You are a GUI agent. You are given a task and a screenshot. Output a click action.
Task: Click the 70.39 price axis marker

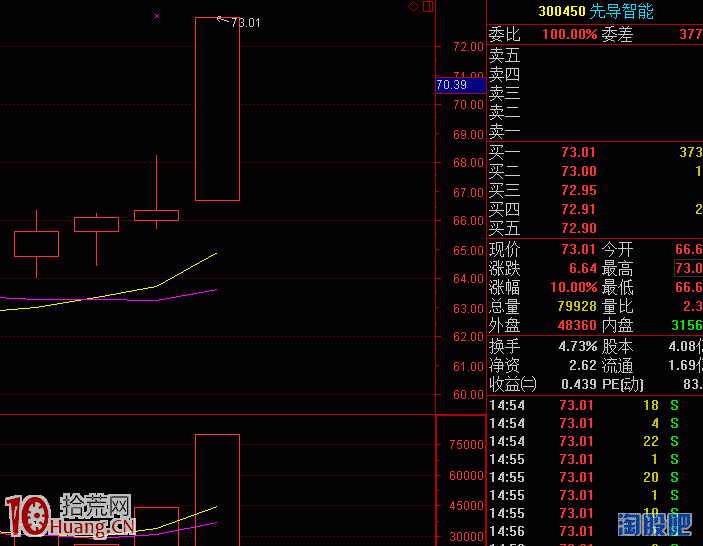coord(452,85)
